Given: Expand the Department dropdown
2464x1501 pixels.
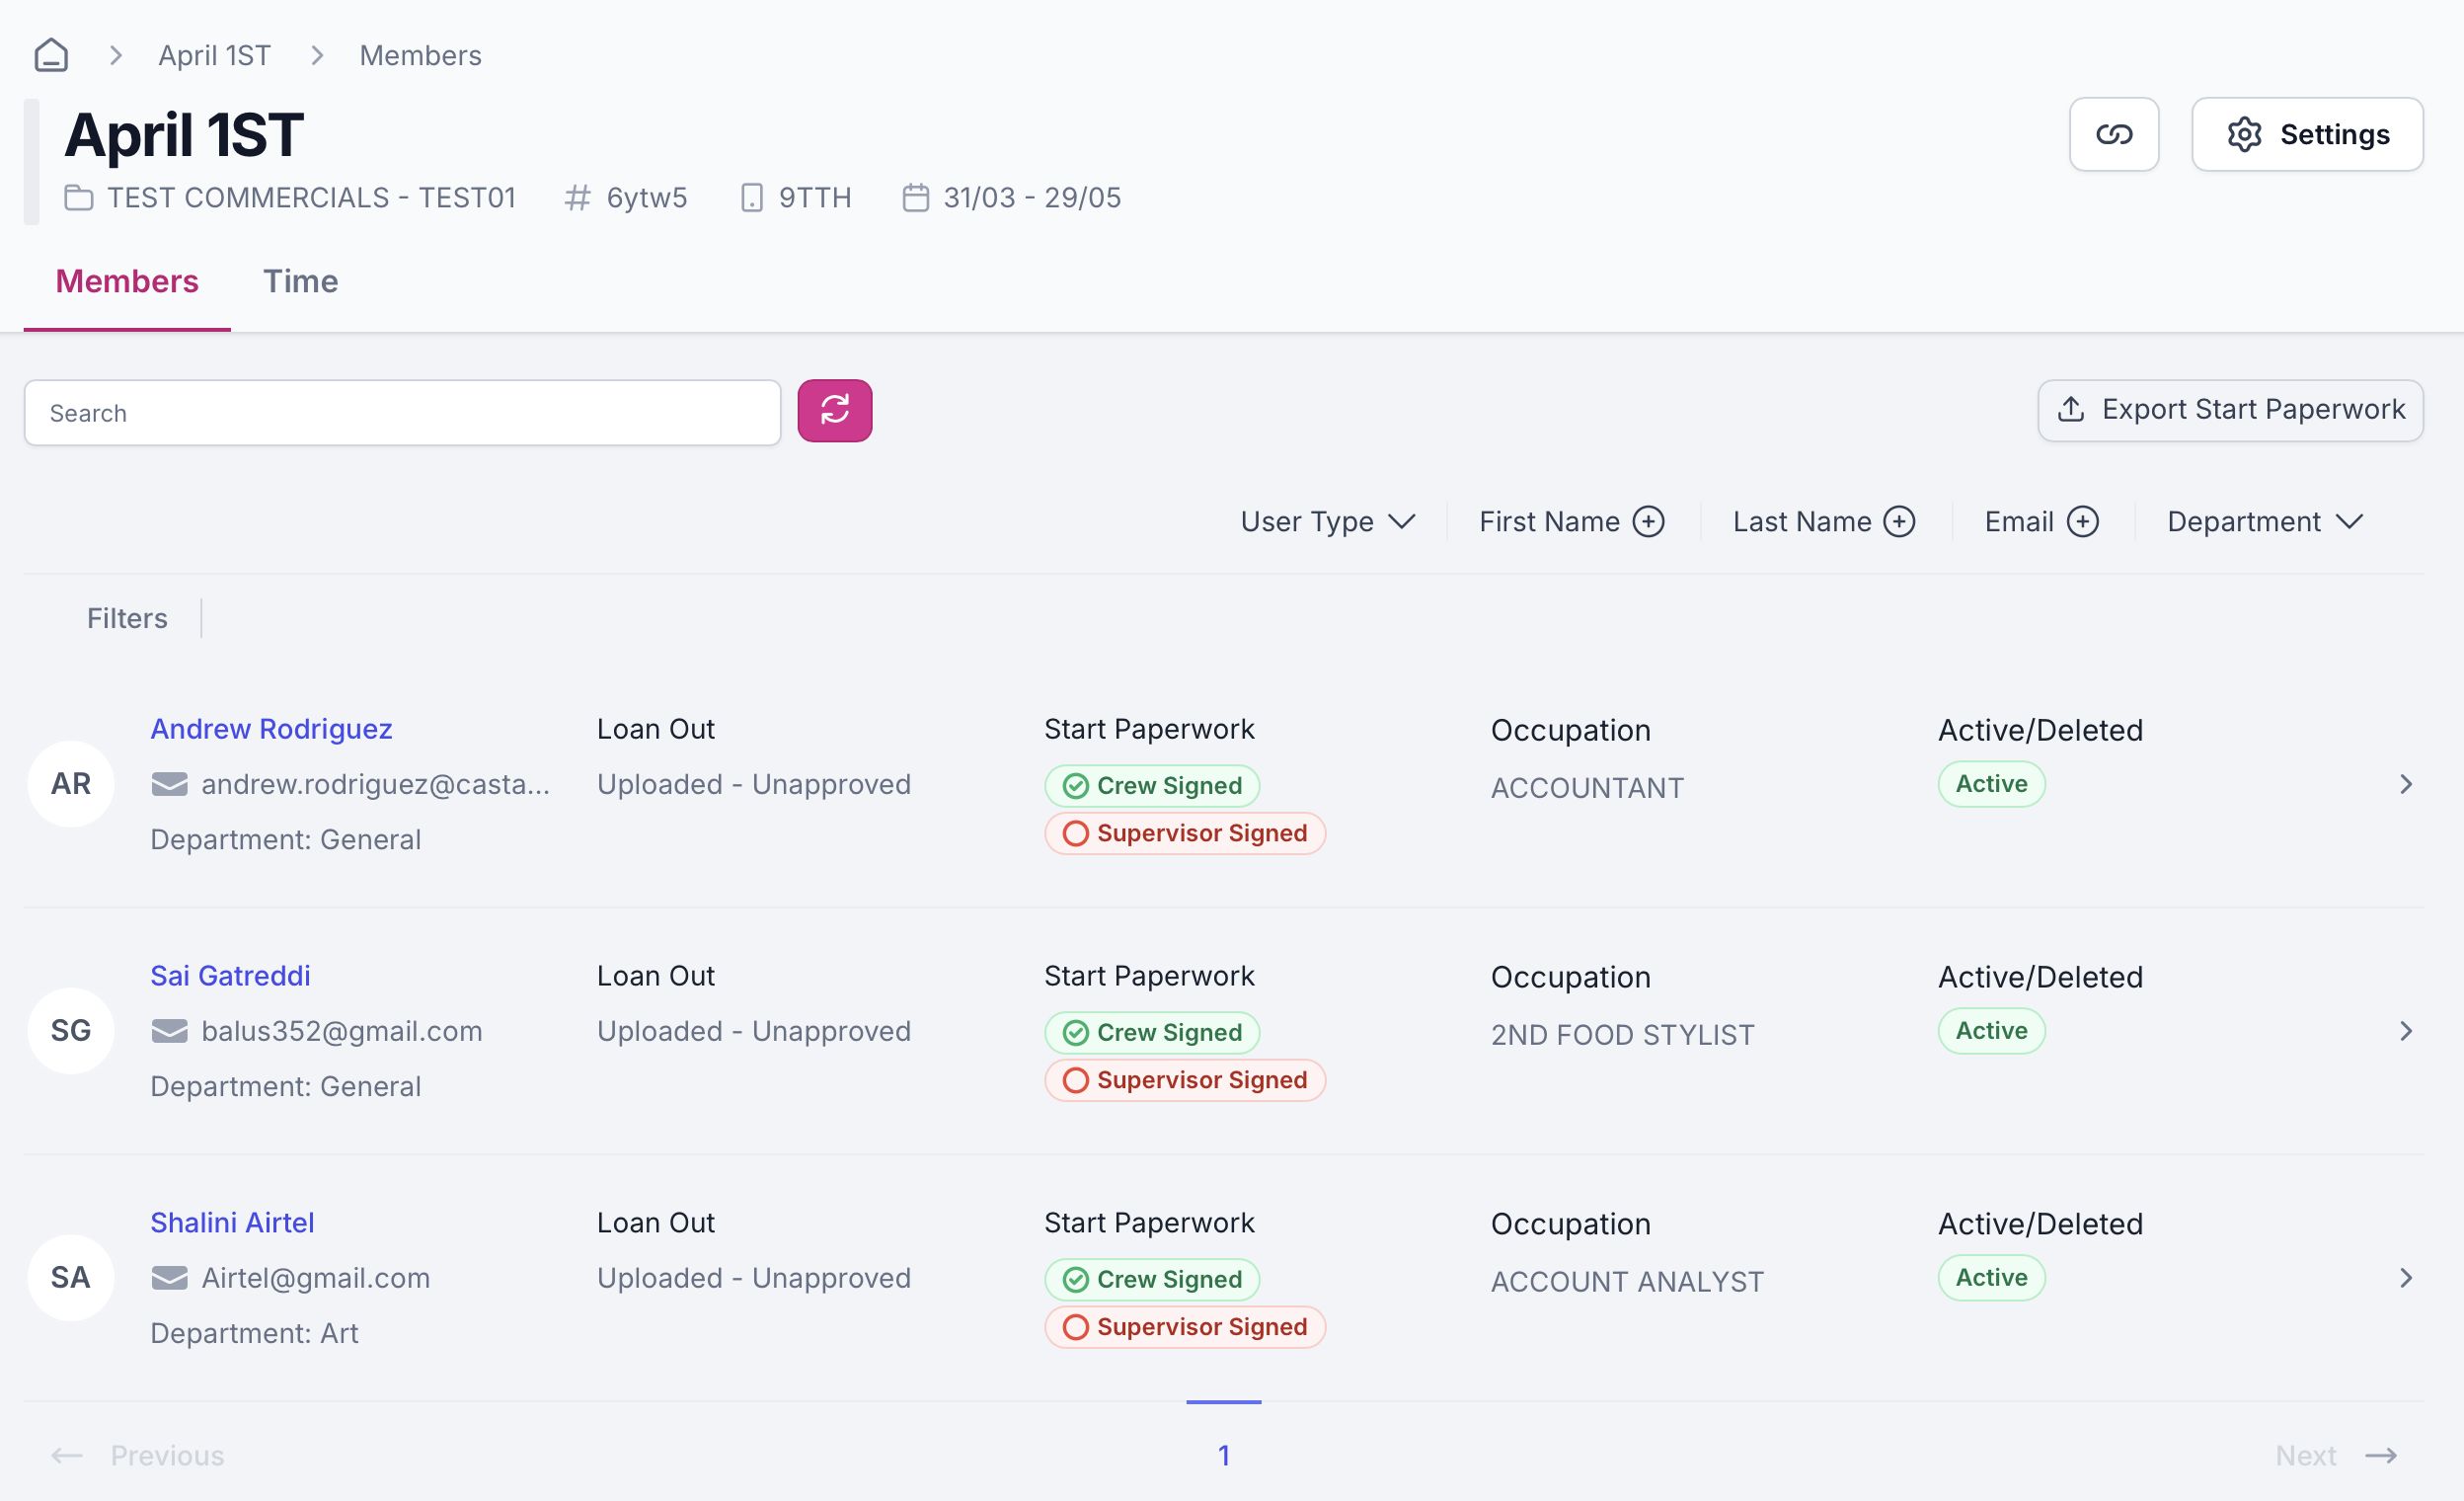Looking at the screenshot, I should click(x=2264, y=521).
